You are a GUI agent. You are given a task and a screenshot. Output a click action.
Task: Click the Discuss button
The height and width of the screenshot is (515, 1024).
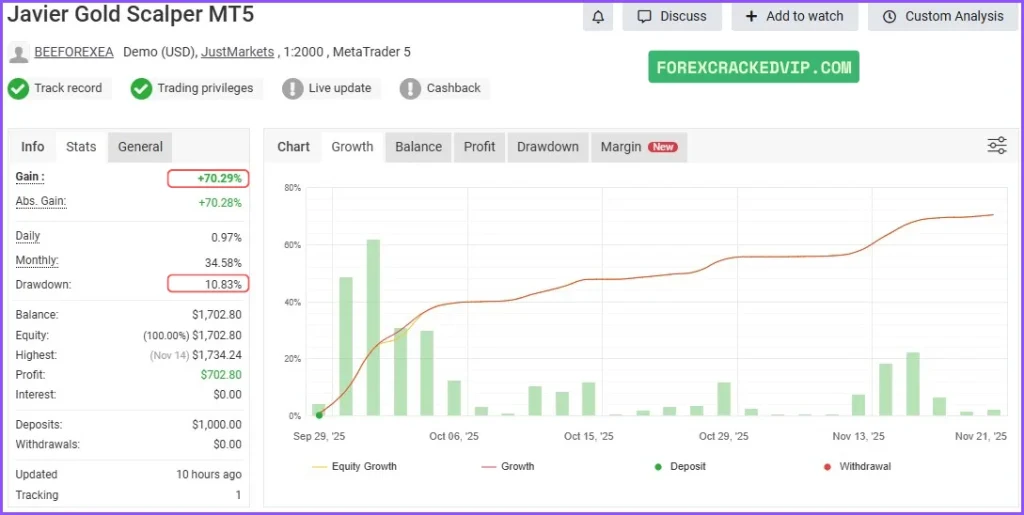coord(671,16)
